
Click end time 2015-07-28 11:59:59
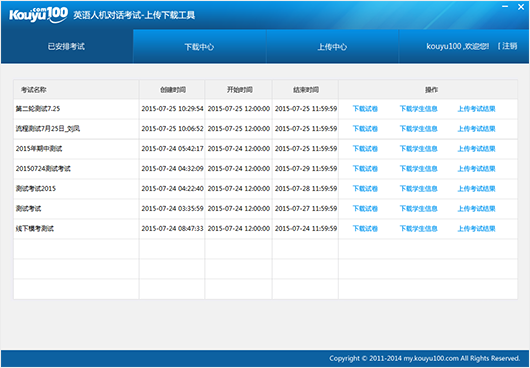click(306, 189)
